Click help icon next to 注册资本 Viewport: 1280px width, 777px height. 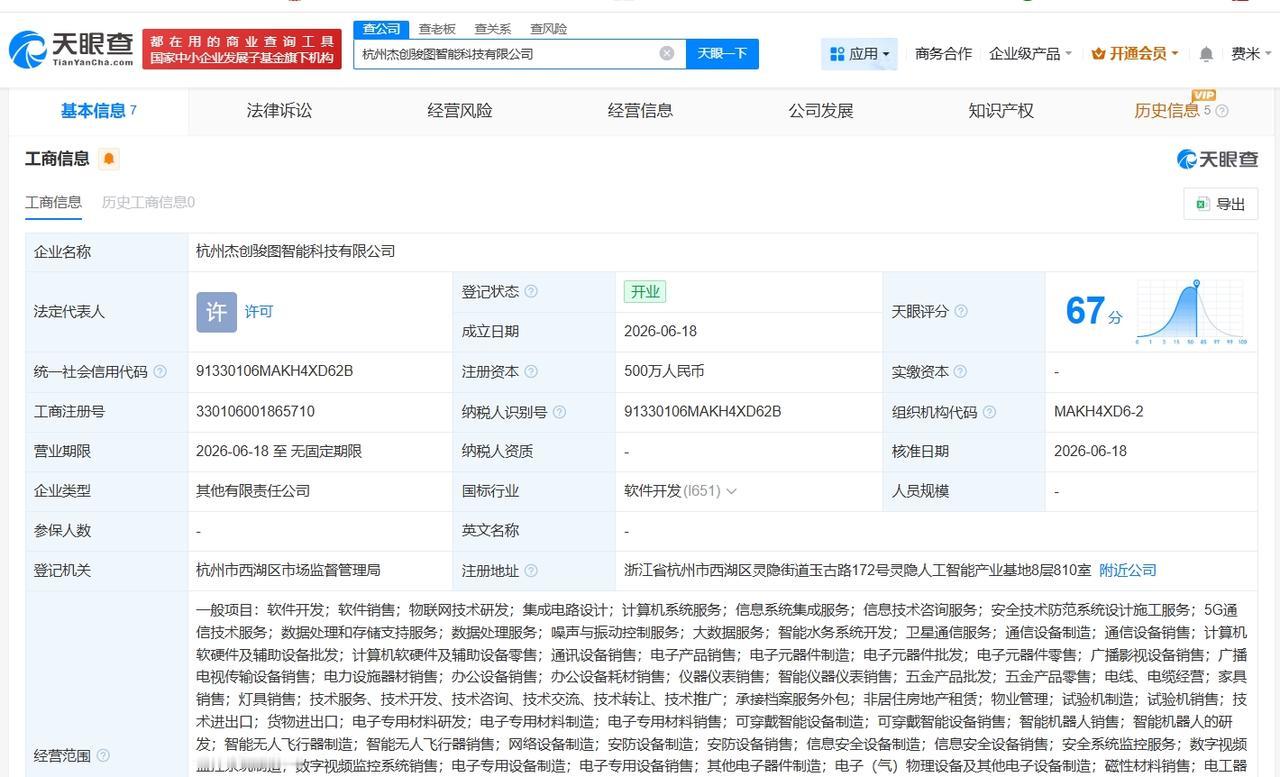[531, 371]
